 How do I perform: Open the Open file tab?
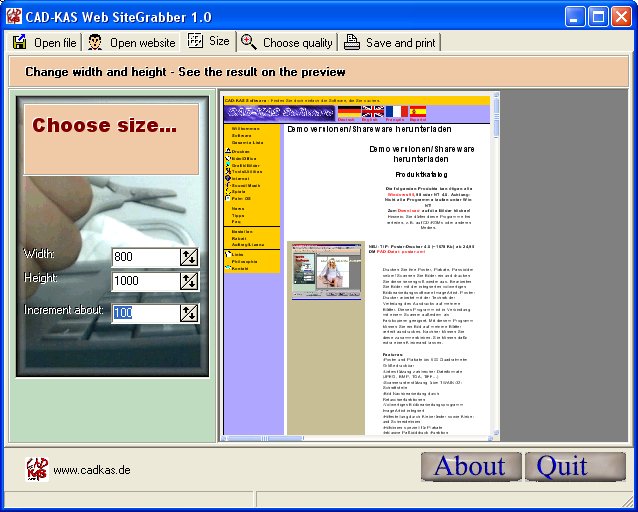tap(44, 43)
